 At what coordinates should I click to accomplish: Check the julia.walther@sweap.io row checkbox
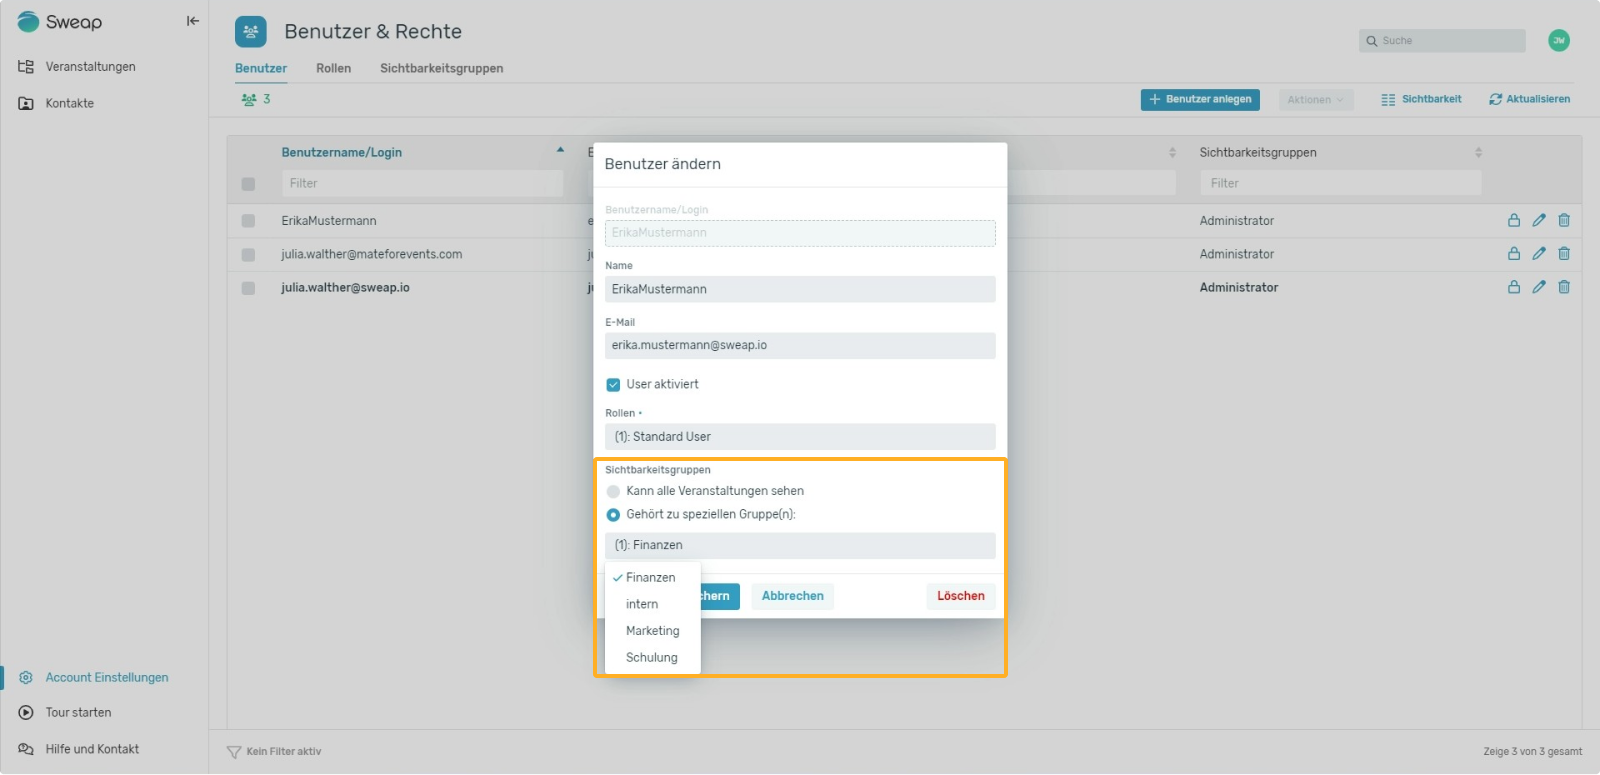pos(248,288)
